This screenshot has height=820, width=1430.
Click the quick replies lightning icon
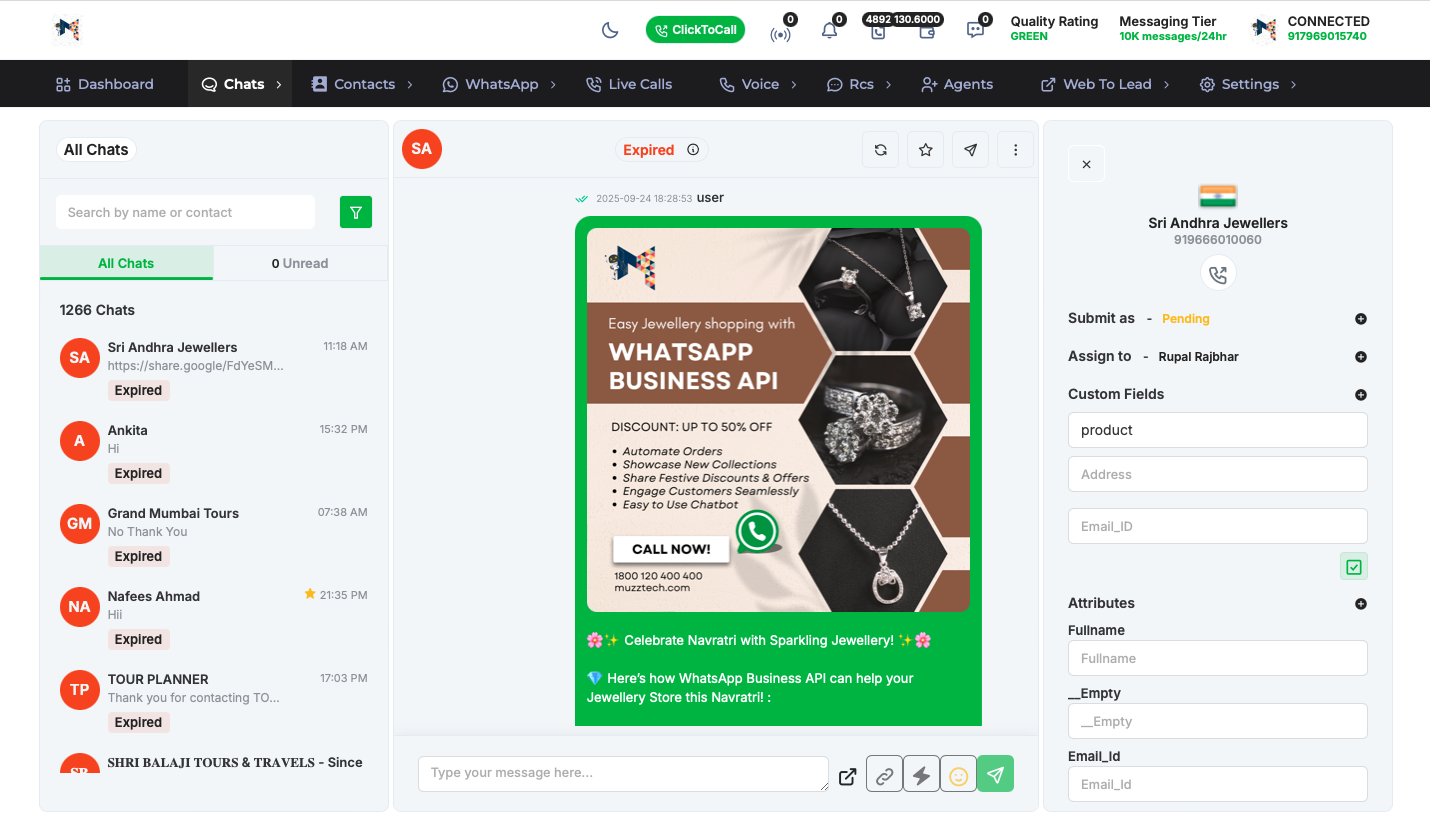click(x=921, y=776)
